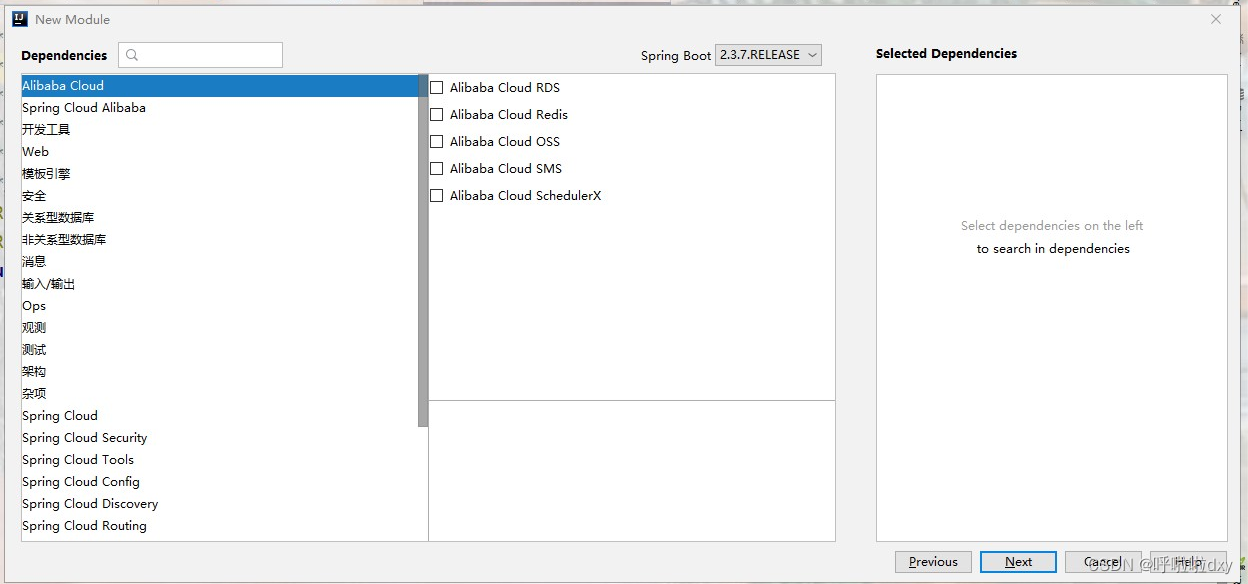Open the Web dependency category
The image size is (1248, 584).
click(x=220, y=152)
